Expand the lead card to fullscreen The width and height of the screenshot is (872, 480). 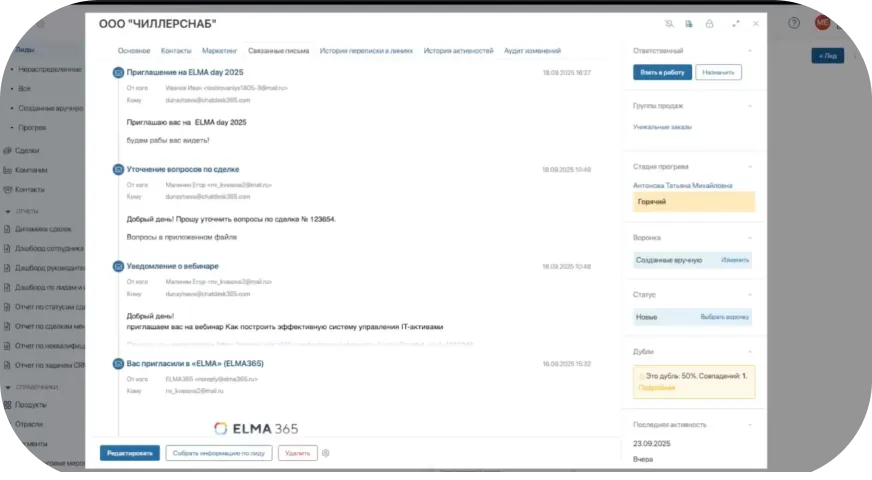(736, 23)
